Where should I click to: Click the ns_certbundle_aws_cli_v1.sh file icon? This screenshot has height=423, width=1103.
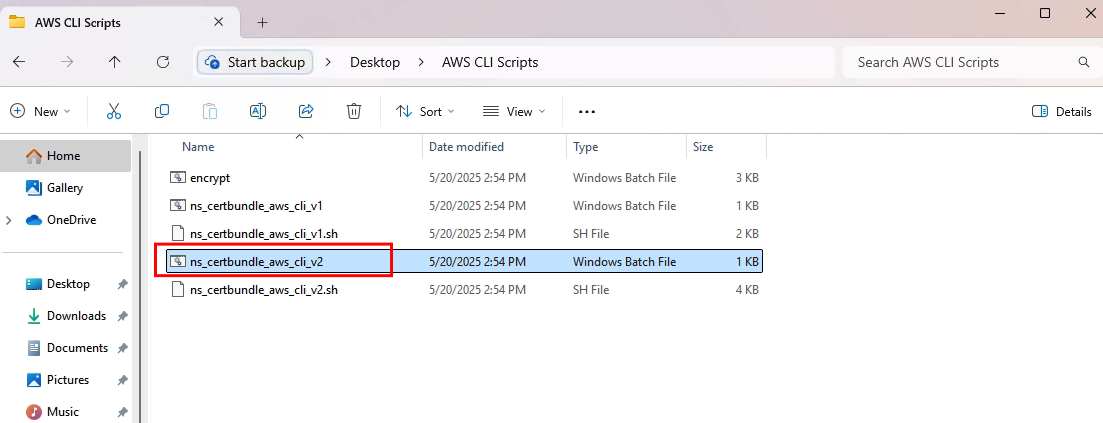pos(177,233)
